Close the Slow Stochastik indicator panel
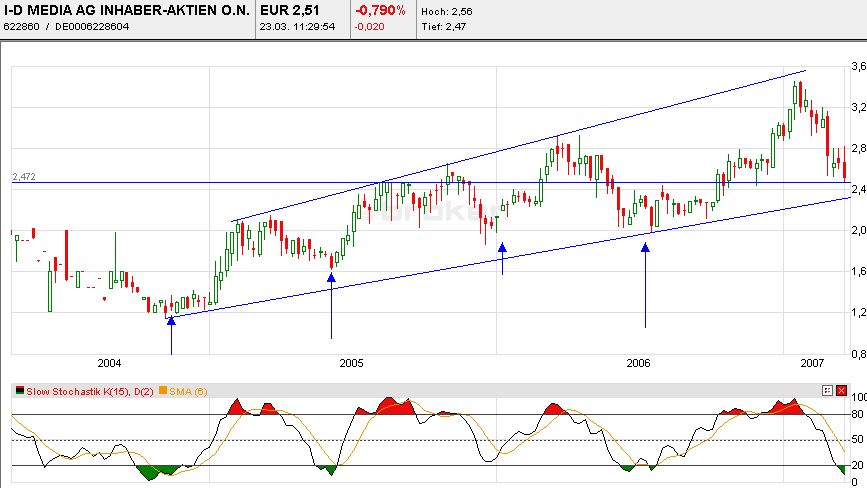Viewport: 867px width, 488px height. point(841,391)
